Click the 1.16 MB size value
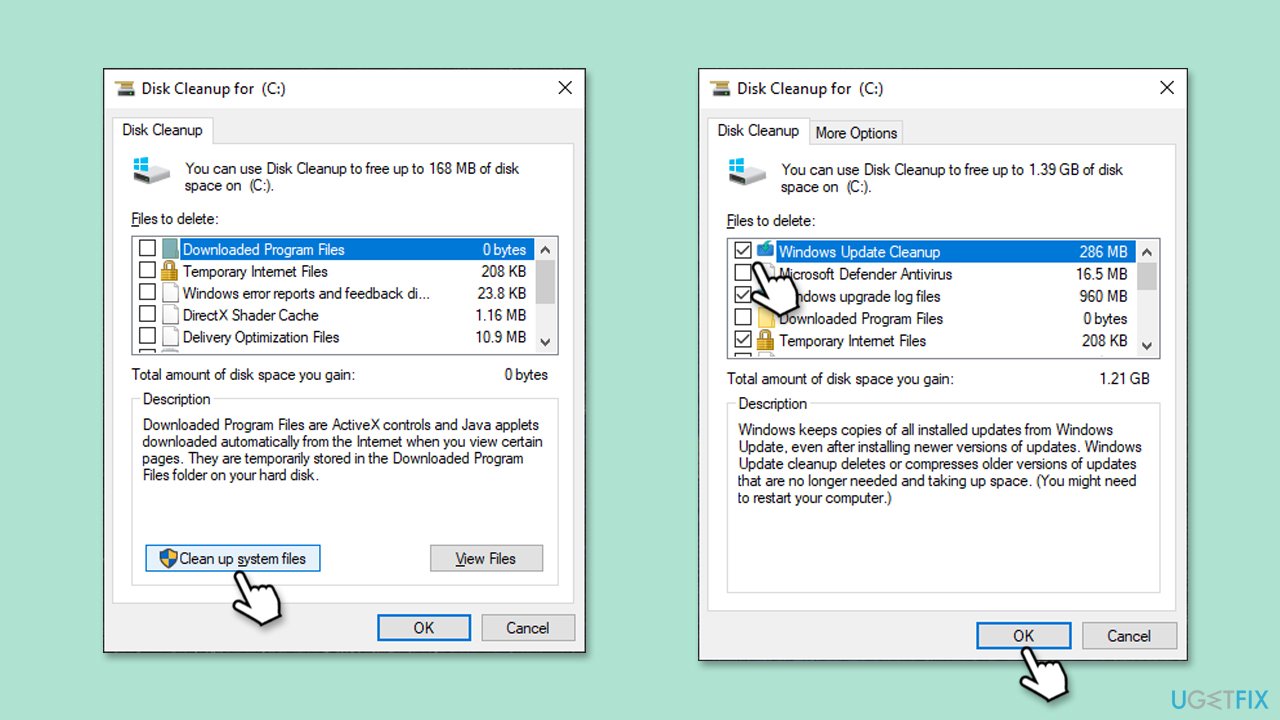Viewport: 1280px width, 720px height. [x=500, y=315]
